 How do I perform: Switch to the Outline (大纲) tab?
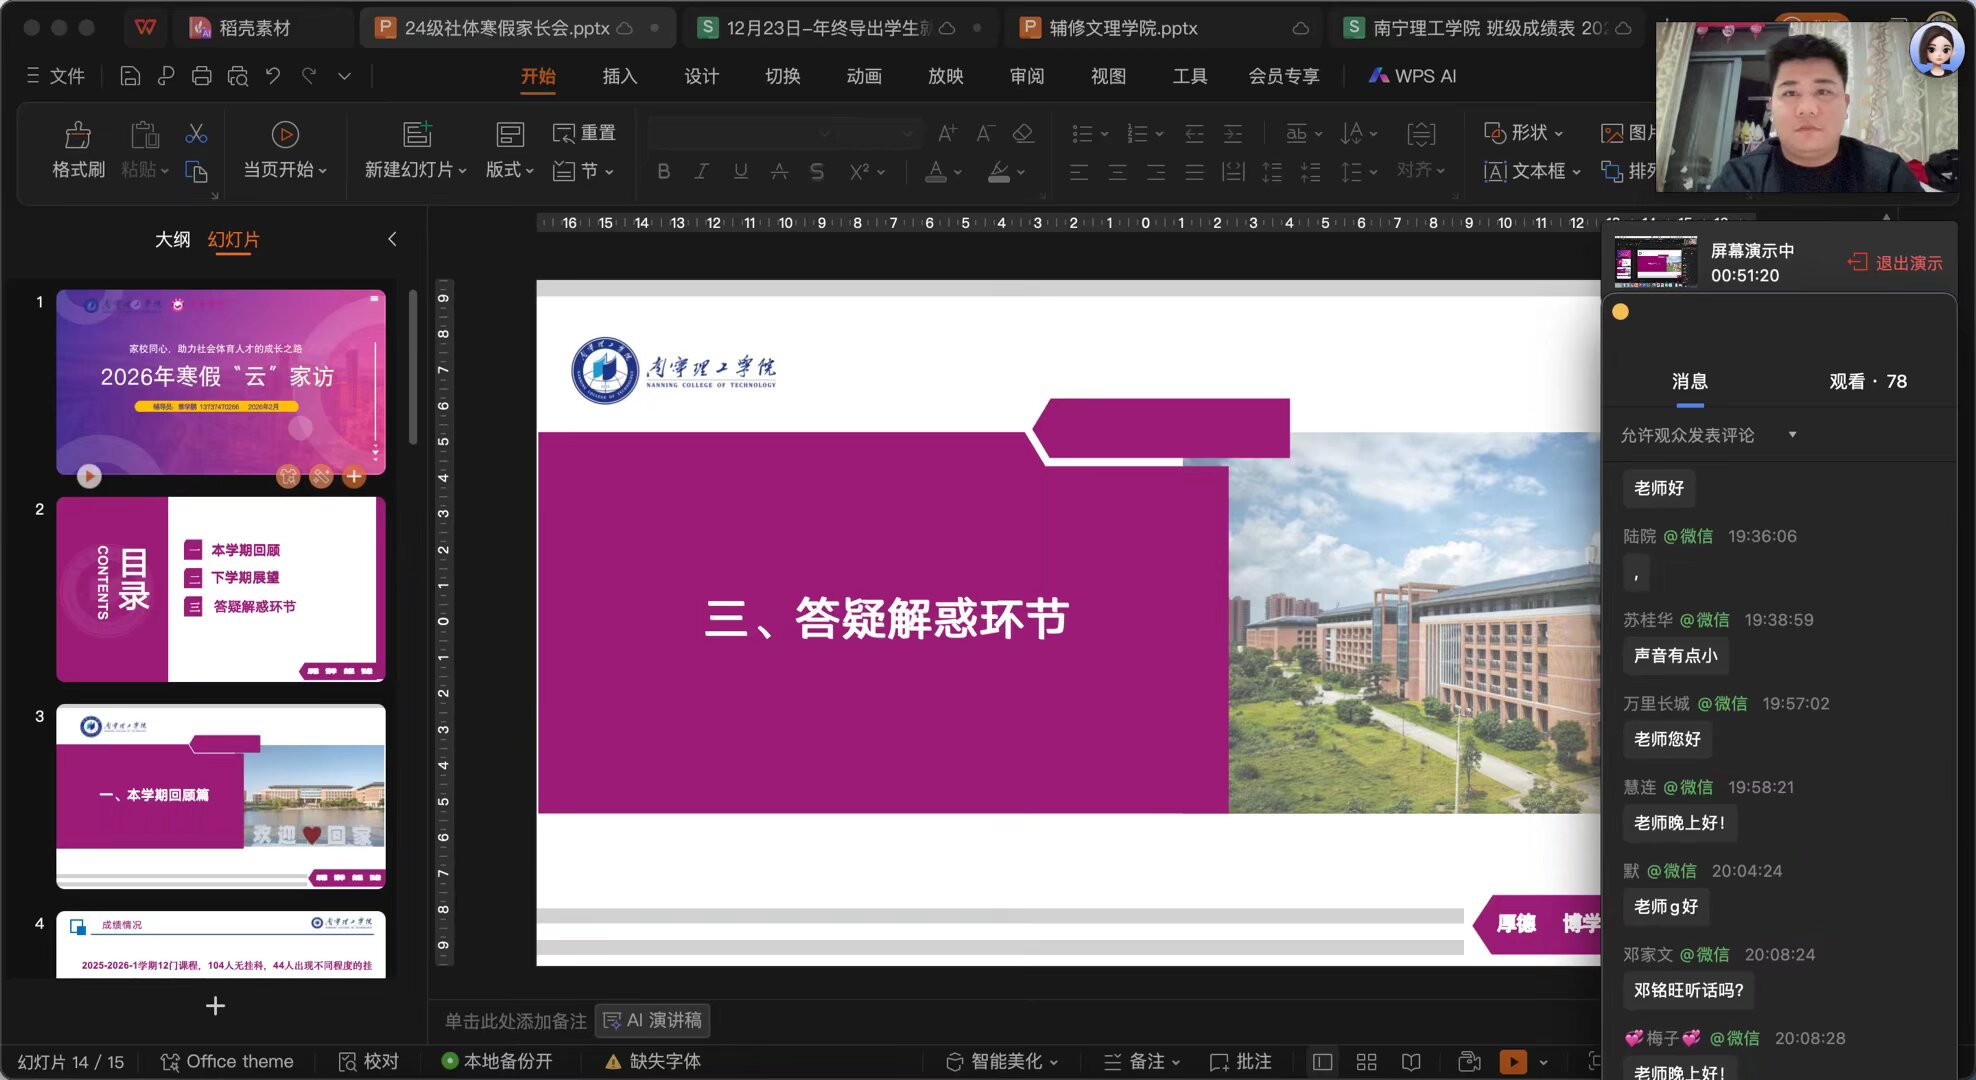pyautogui.click(x=172, y=239)
